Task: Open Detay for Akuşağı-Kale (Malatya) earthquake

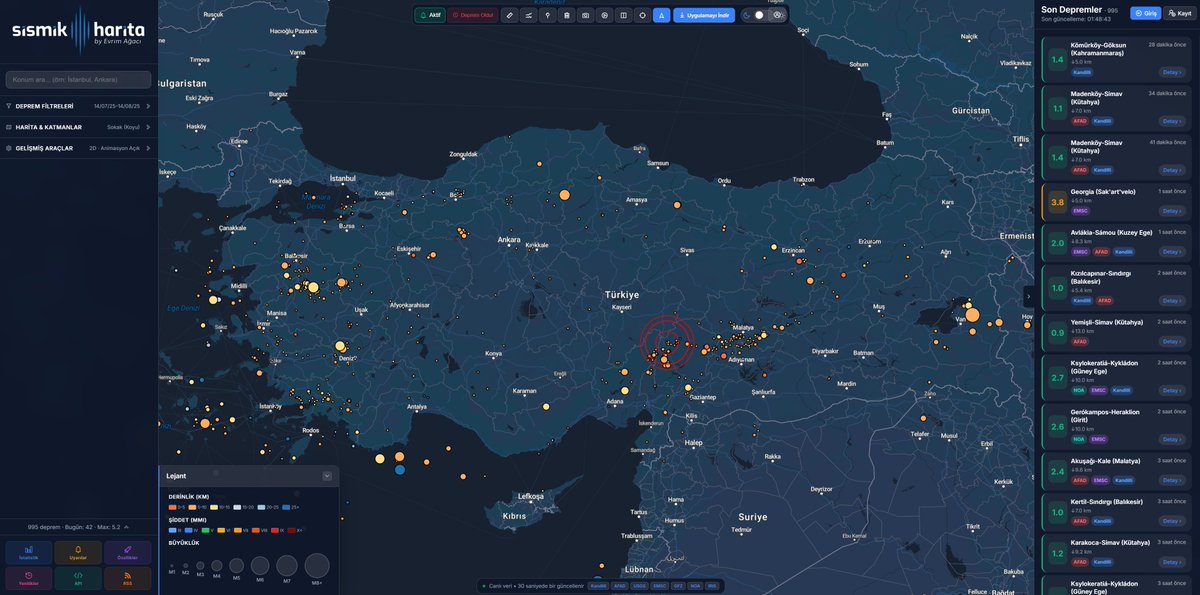Action: click(1172, 480)
